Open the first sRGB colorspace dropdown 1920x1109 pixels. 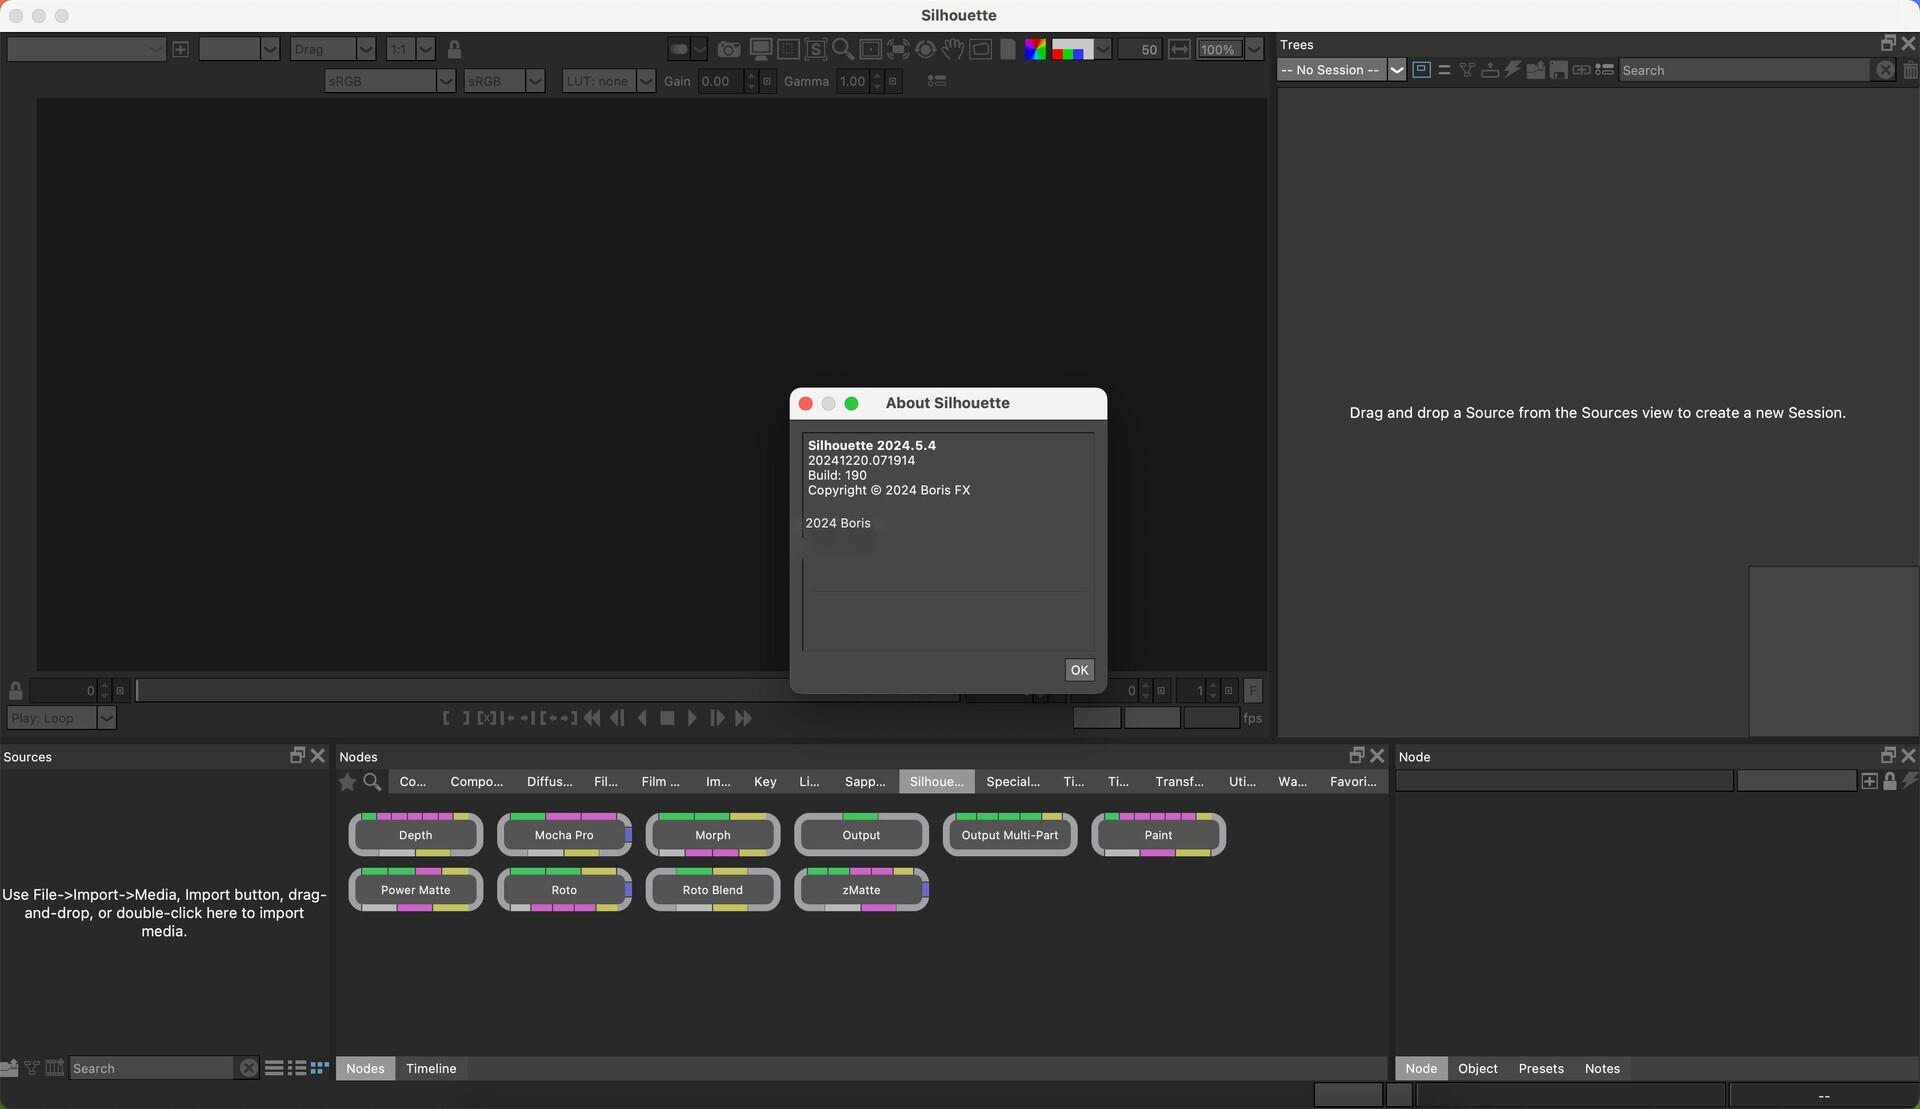click(x=390, y=81)
